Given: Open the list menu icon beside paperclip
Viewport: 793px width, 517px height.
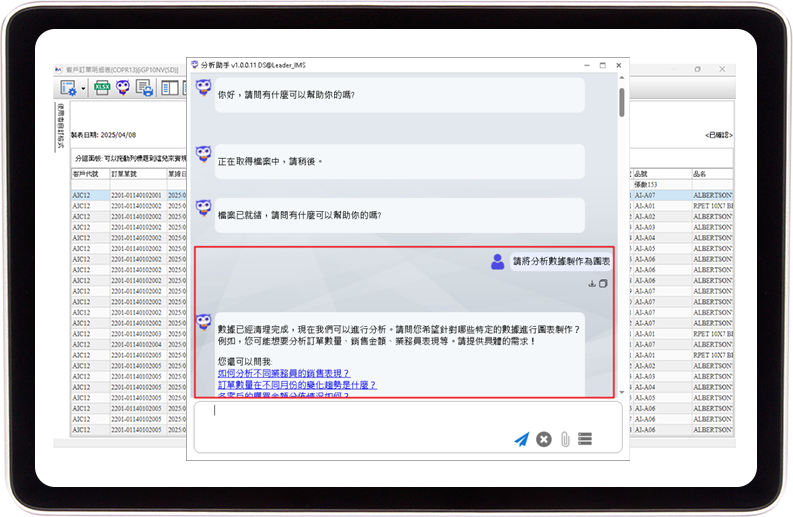Looking at the screenshot, I should (586, 439).
